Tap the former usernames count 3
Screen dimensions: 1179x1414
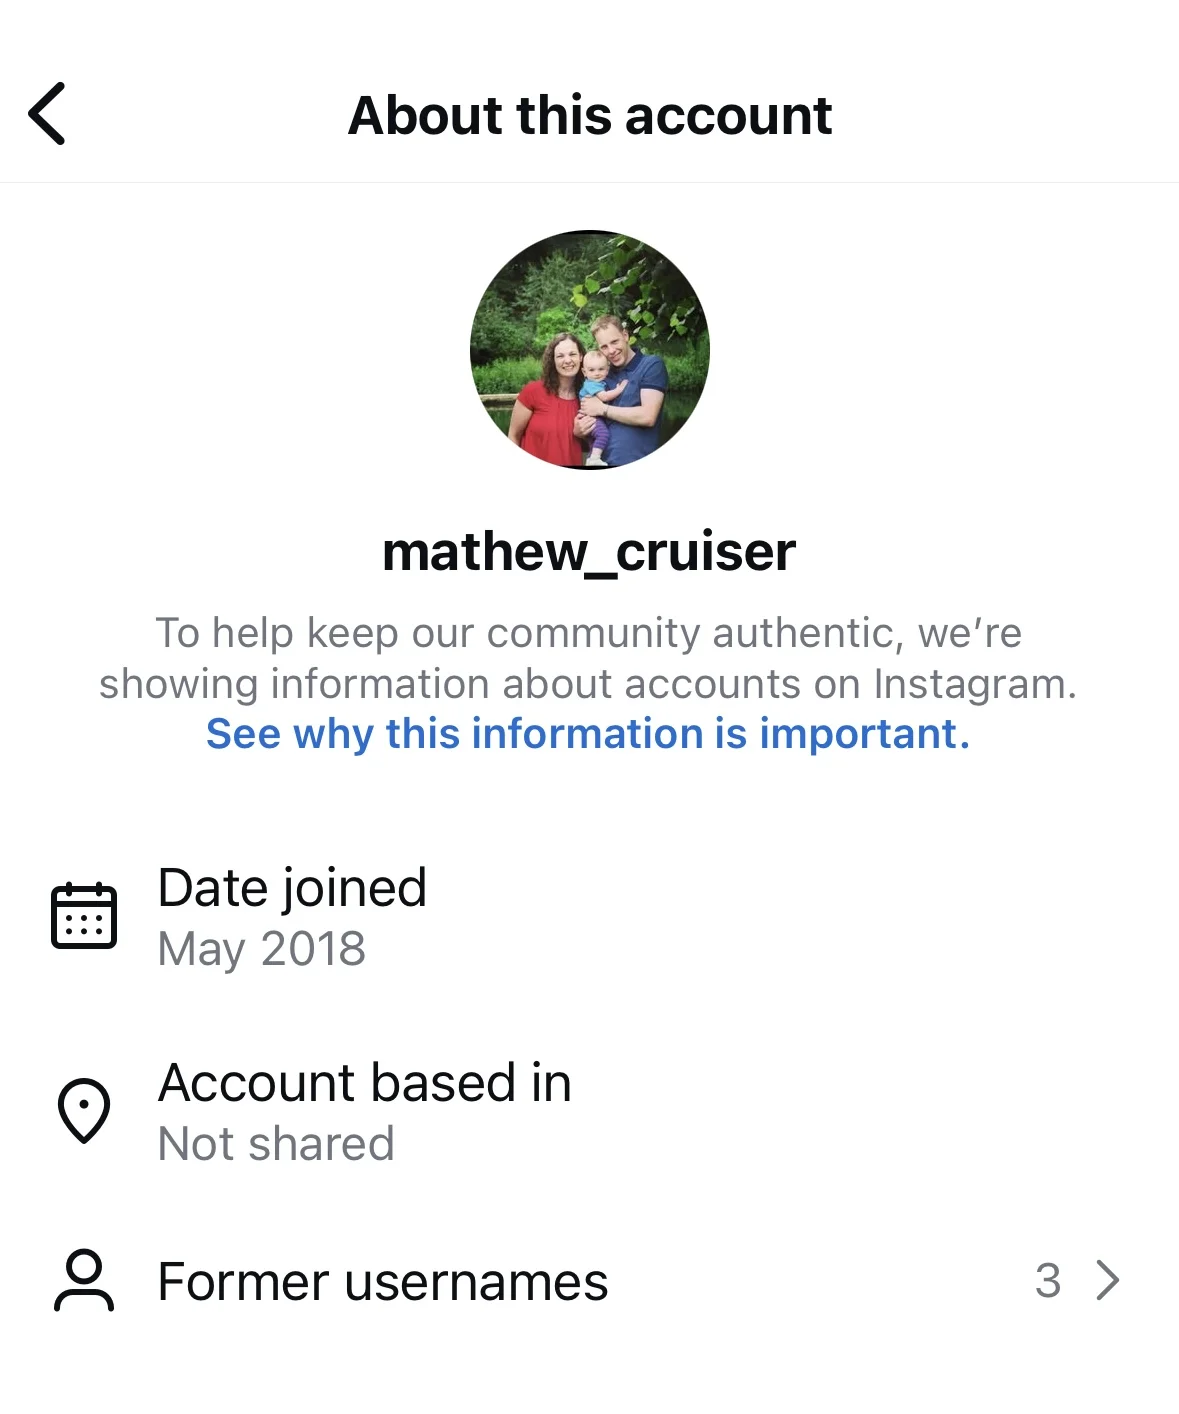click(1048, 1280)
